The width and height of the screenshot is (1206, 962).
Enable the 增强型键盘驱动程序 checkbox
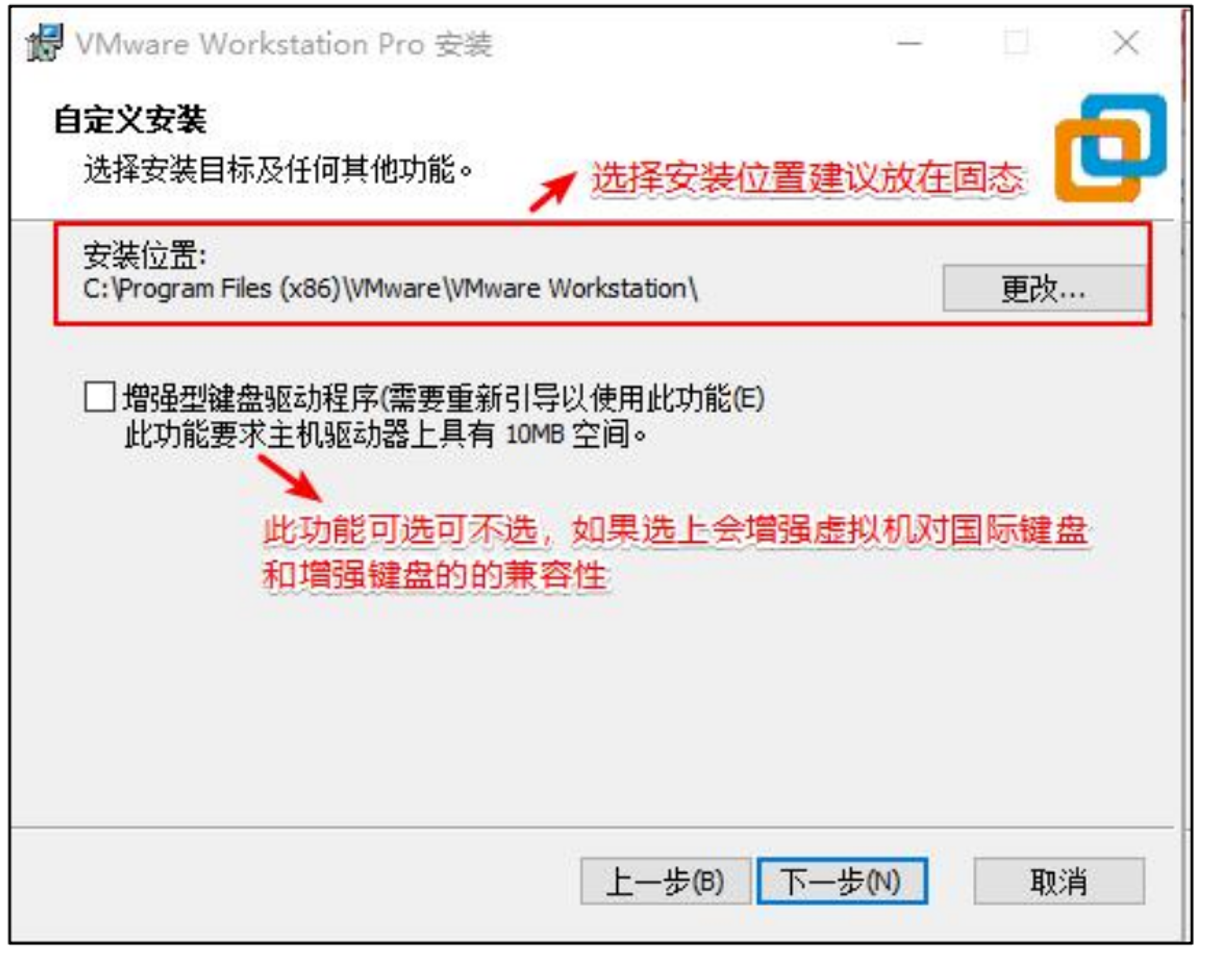[99, 399]
